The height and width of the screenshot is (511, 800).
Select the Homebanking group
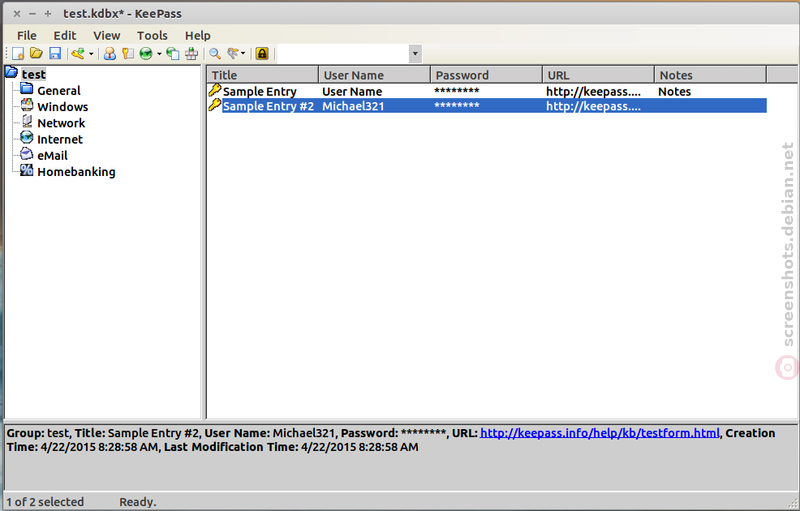(76, 172)
